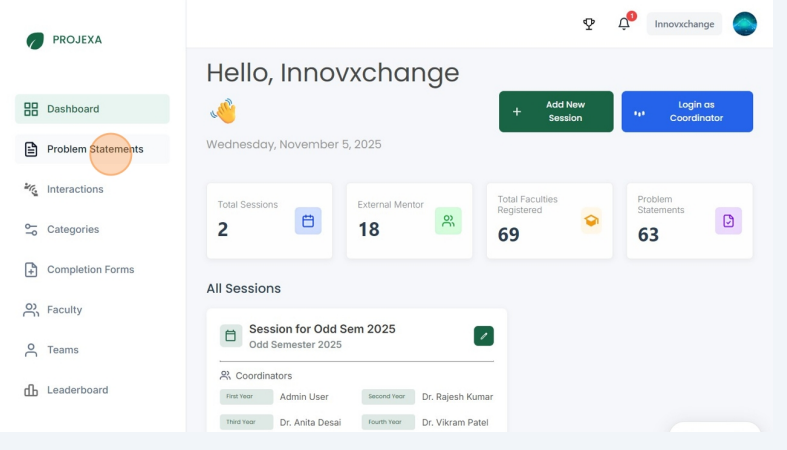787x450 pixels.
Task: Click the PROJEXA leaf logo
Action: tap(35, 41)
